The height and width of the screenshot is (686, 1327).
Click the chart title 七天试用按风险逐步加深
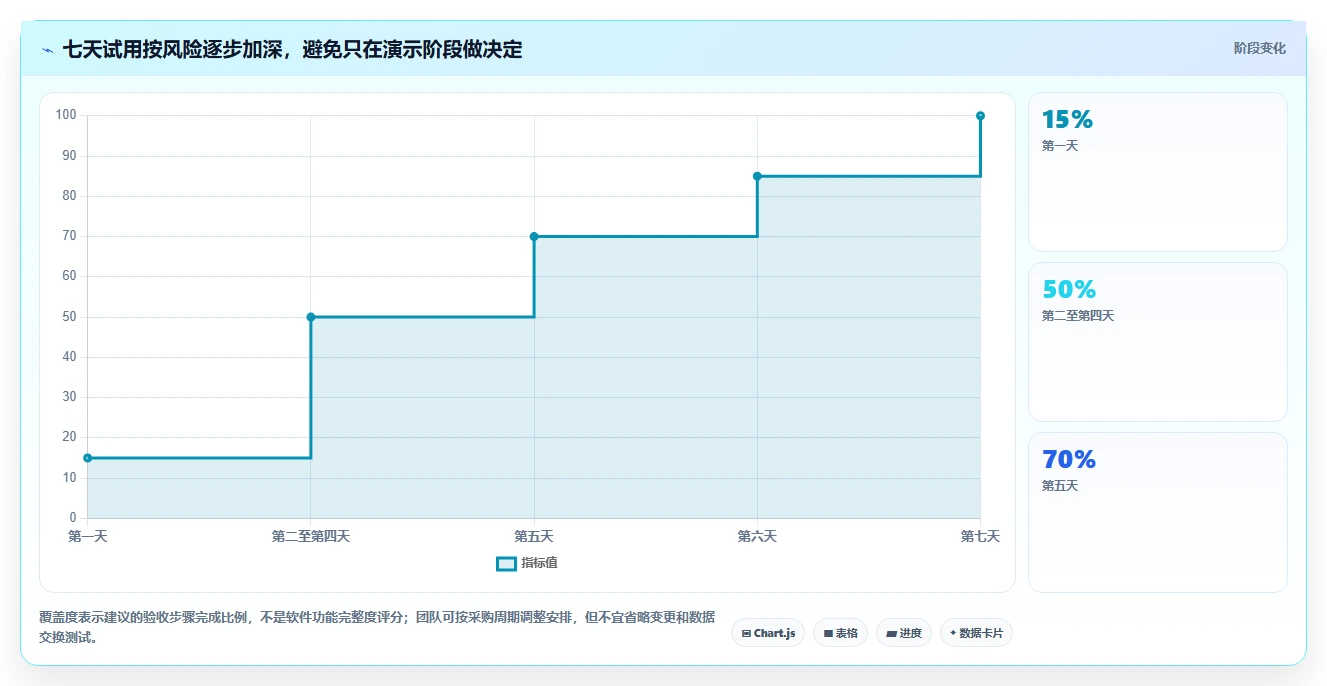pyautogui.click(x=292, y=49)
